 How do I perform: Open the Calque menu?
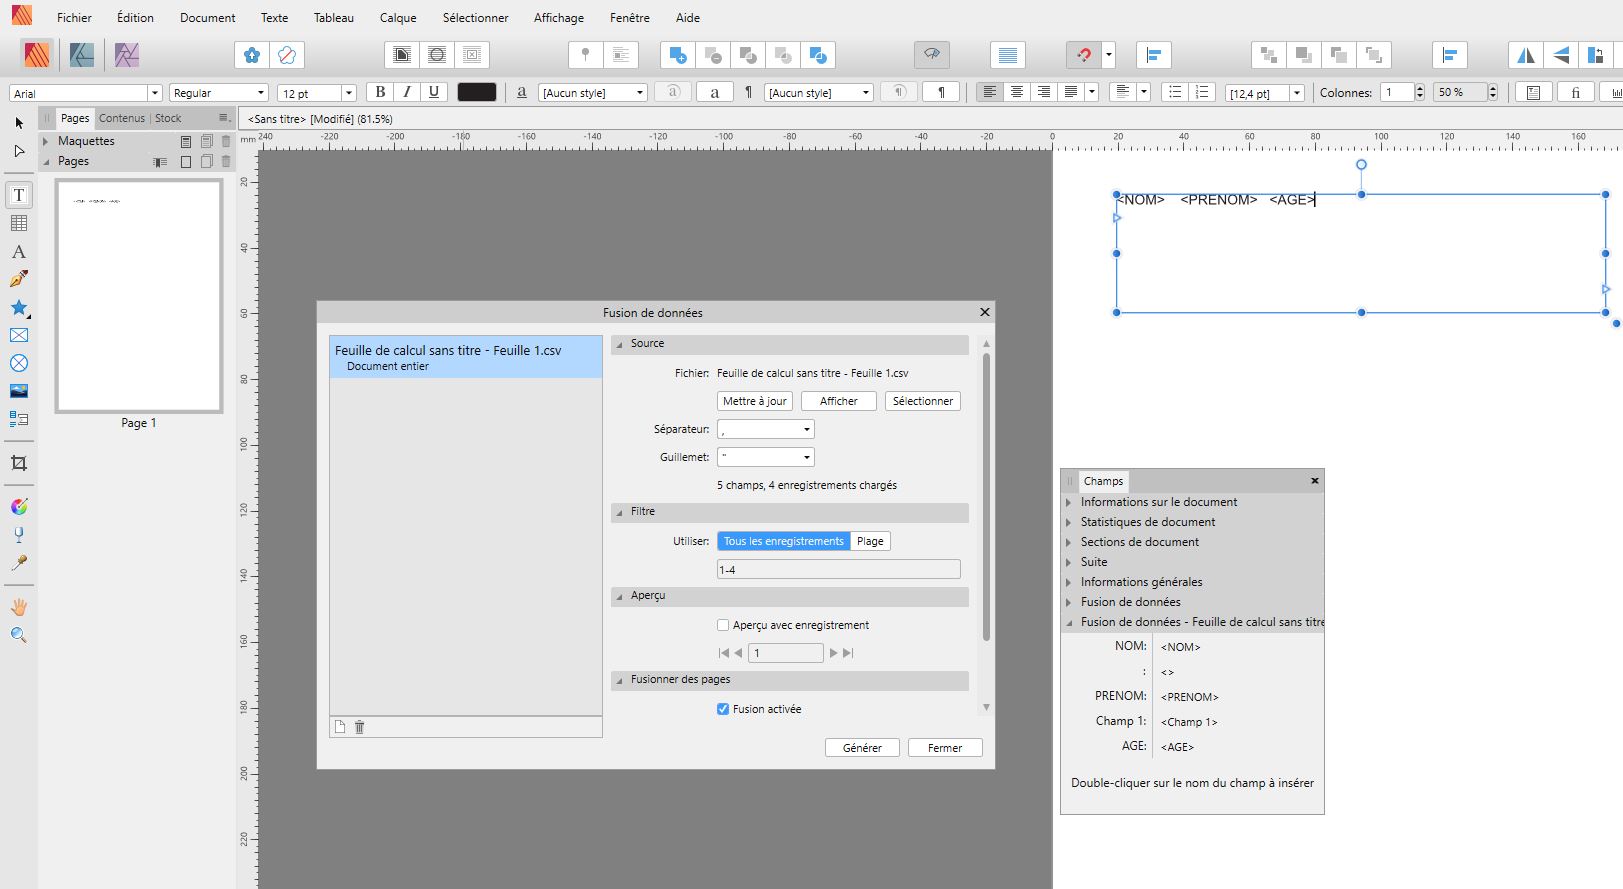[x=398, y=18]
